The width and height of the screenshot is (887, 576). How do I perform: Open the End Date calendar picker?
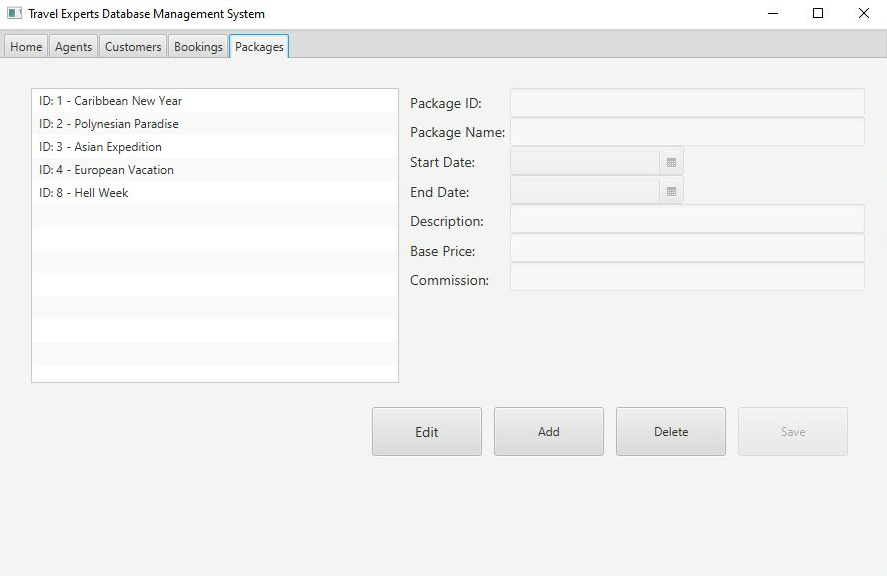pos(671,191)
